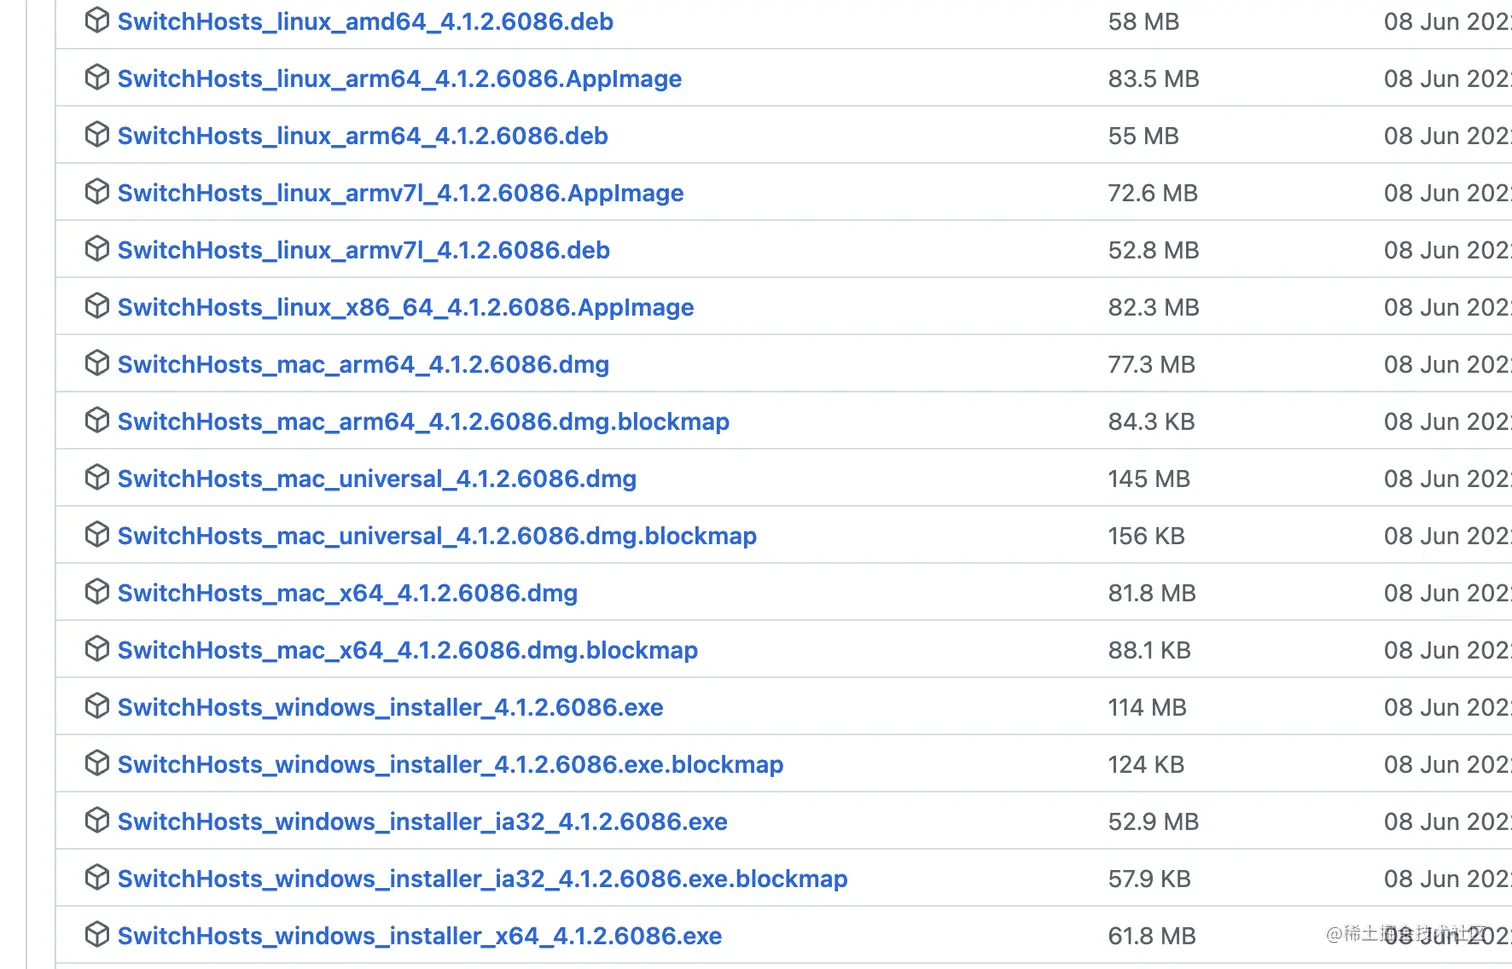Screen dimensions: 1512x969
Task: Click SwitchHosts_windows_installer_4.1.2.6086.exe.blockmap link
Action: coord(450,763)
